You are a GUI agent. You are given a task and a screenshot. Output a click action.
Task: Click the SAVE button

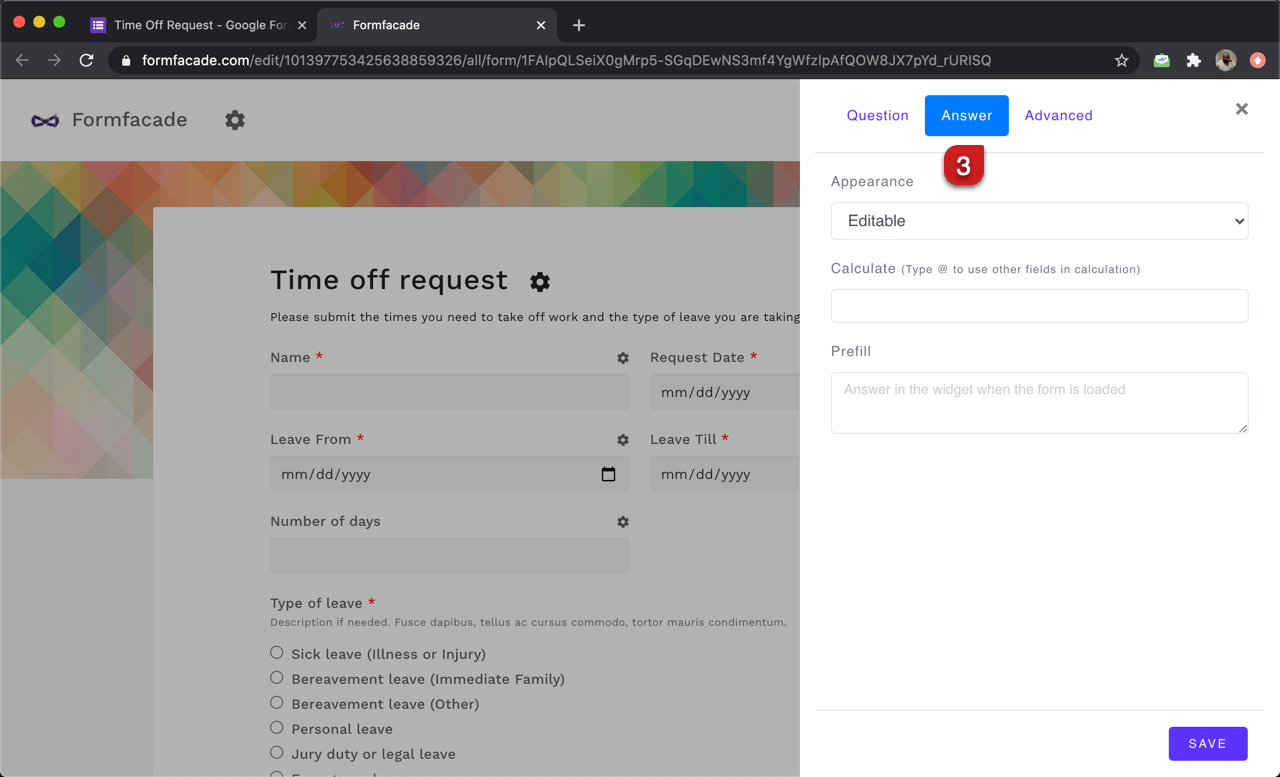1207,743
